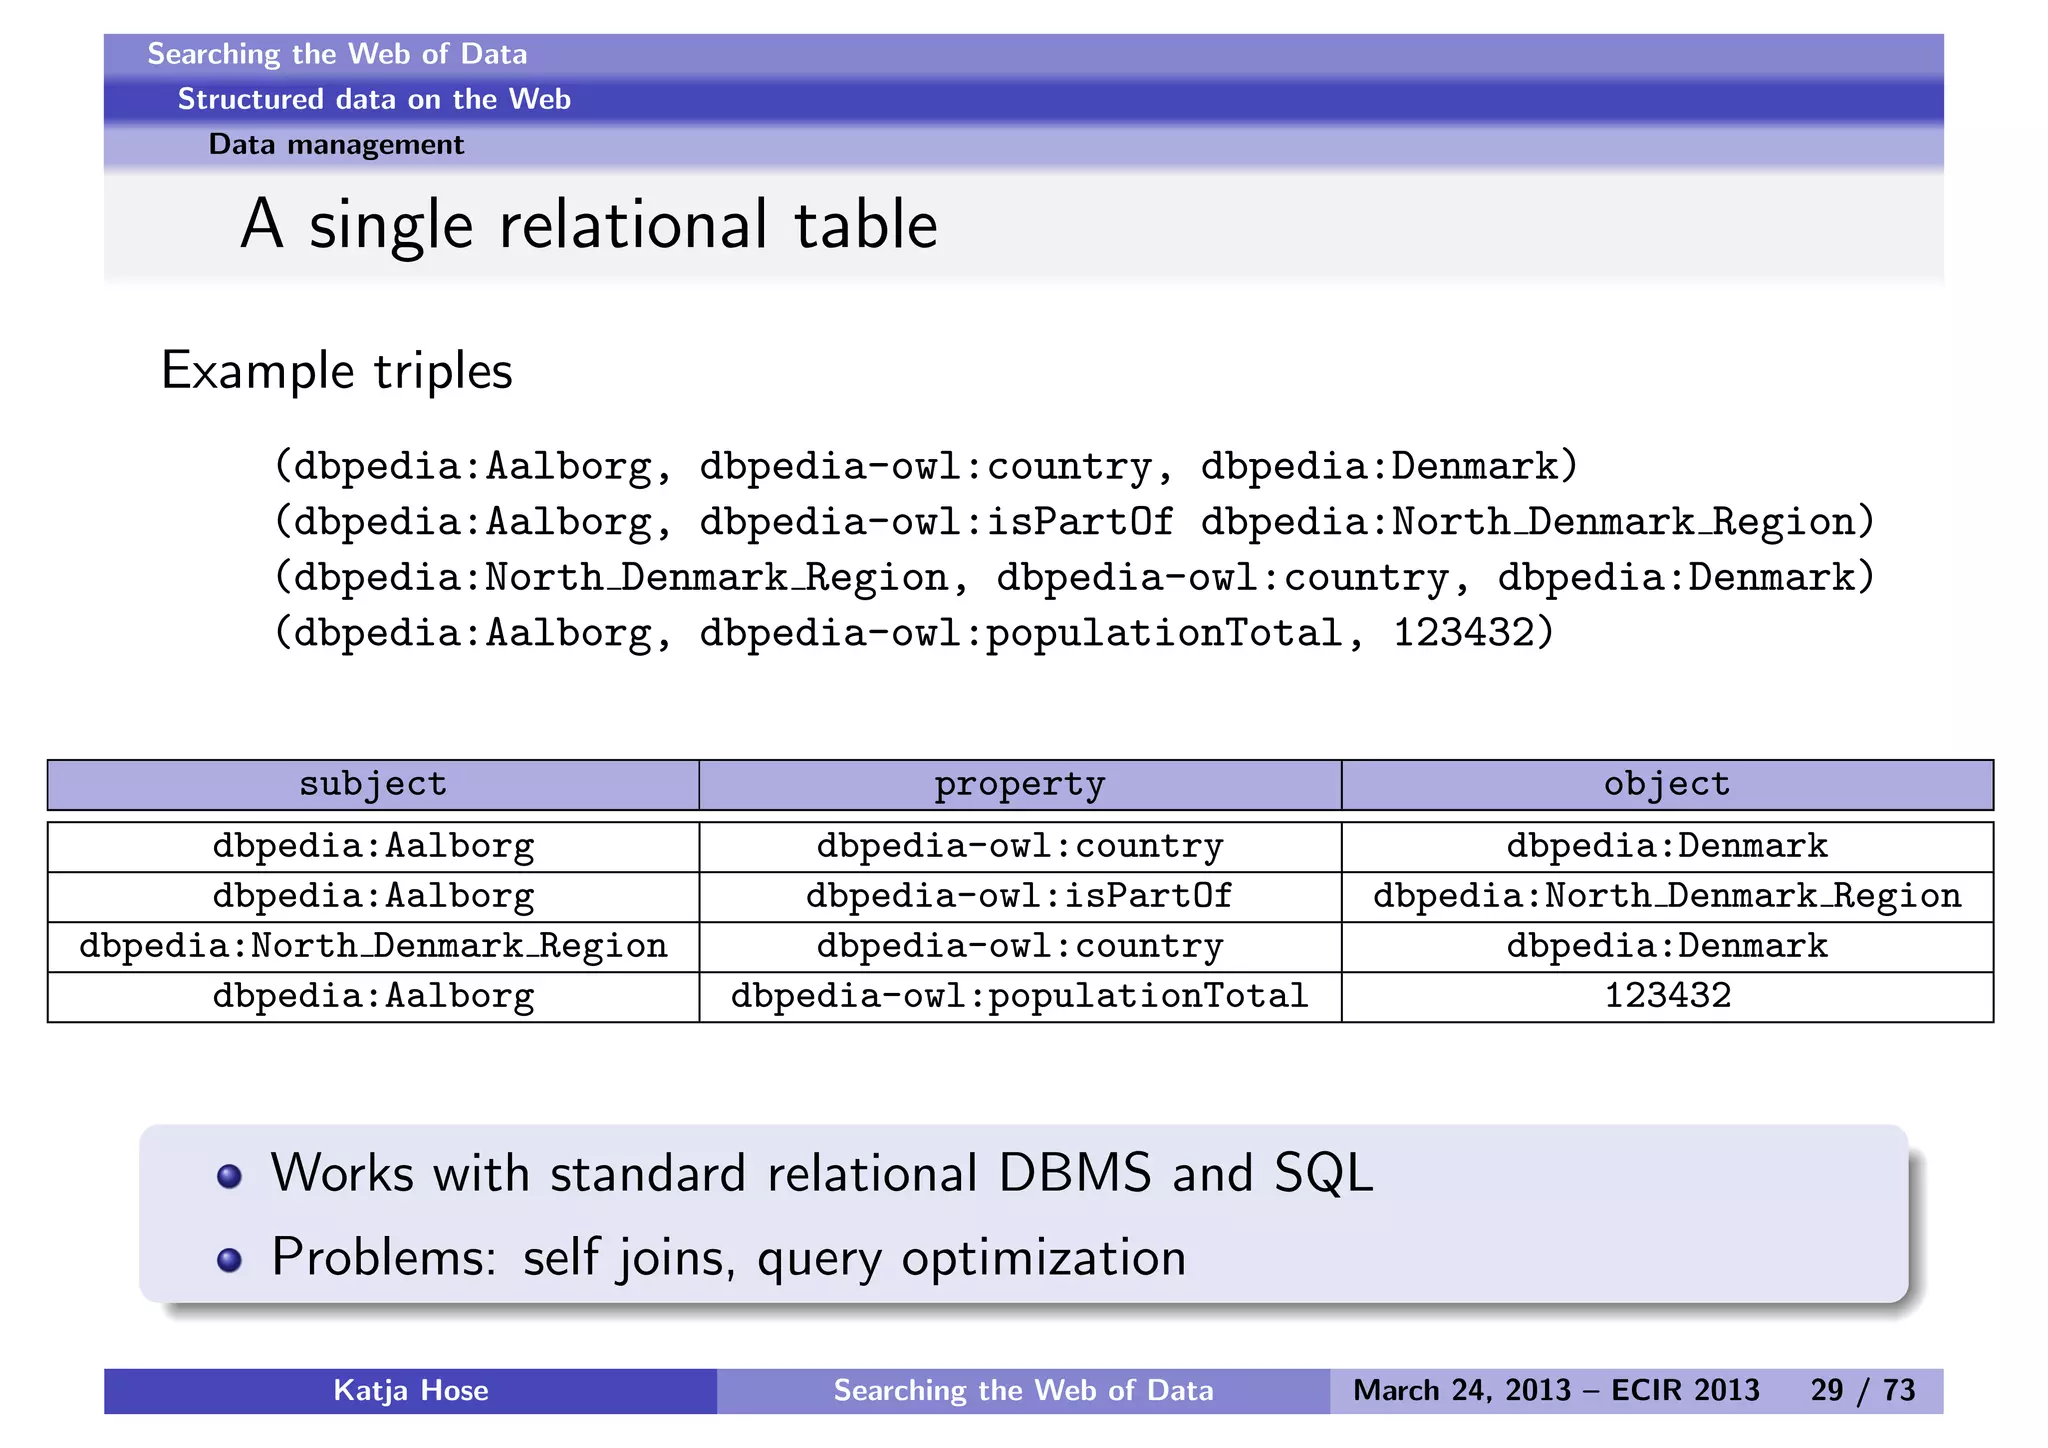The image size is (2048, 1448).
Task: Select the 'dbpedia-owl:isPartOf' table cell
Action: click(x=1020, y=897)
